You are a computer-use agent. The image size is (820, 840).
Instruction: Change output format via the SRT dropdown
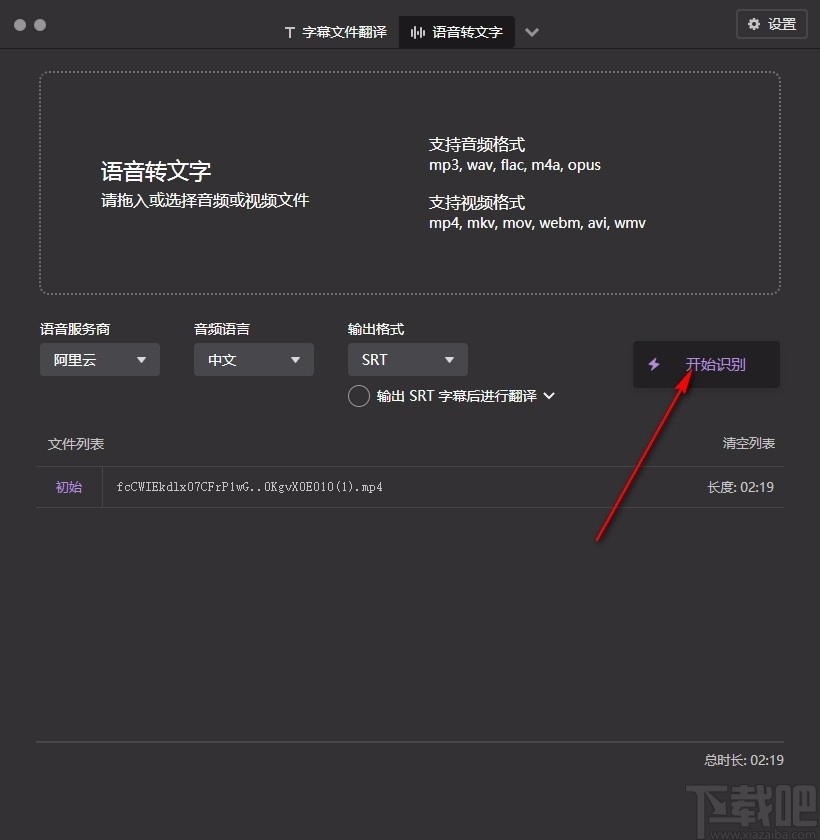(x=407, y=359)
